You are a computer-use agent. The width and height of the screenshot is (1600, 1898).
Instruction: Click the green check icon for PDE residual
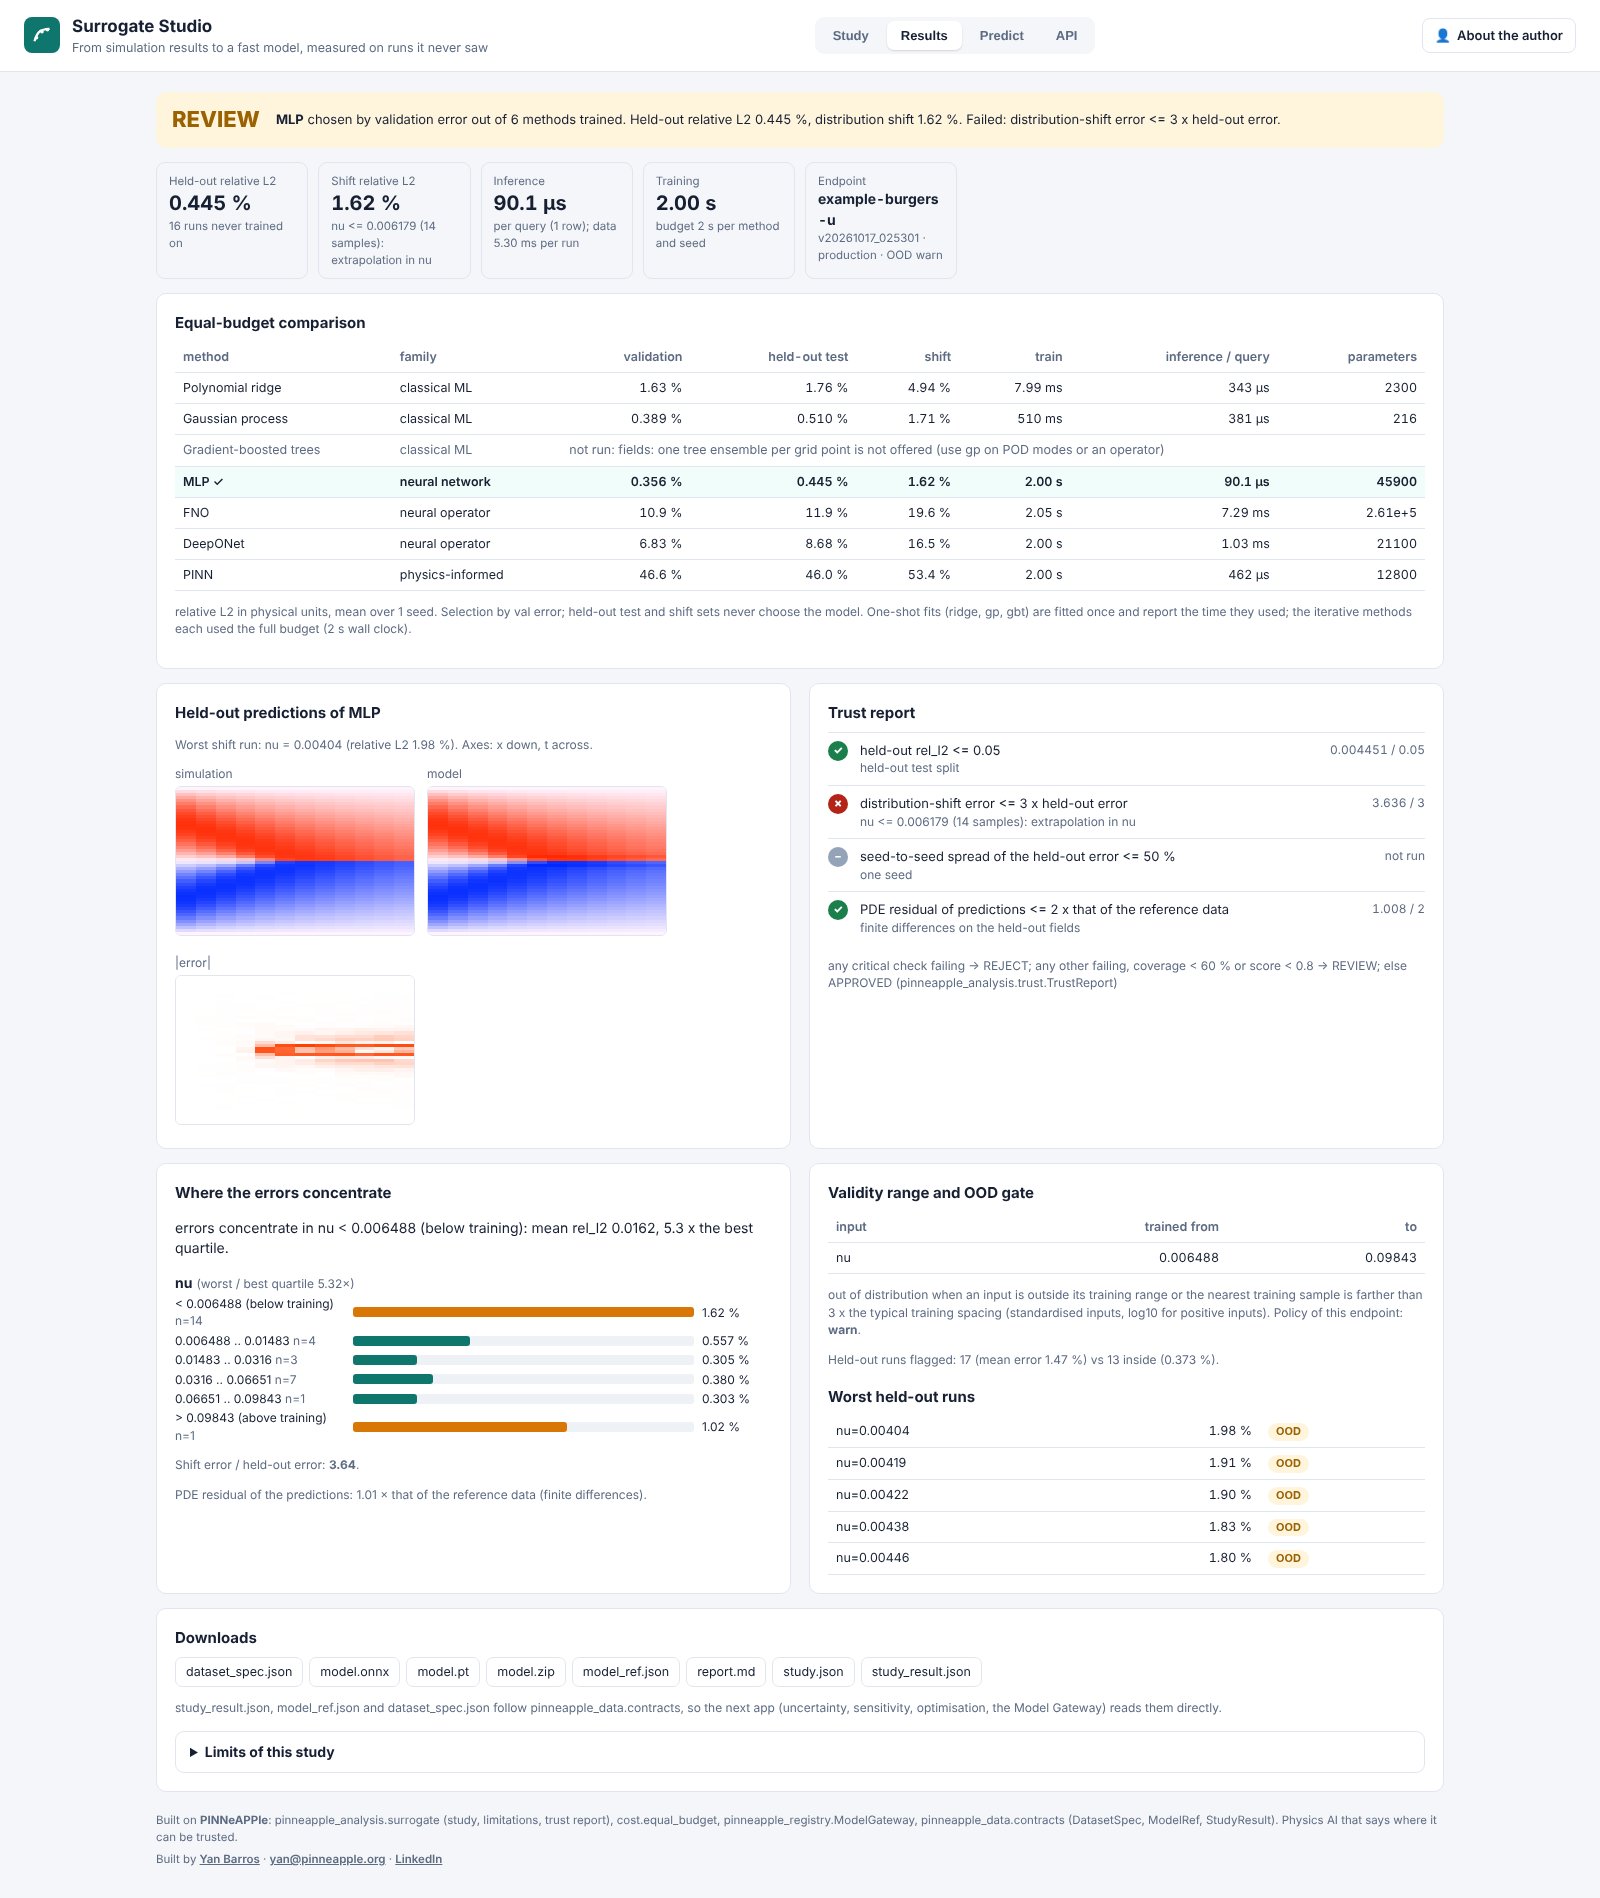point(838,910)
